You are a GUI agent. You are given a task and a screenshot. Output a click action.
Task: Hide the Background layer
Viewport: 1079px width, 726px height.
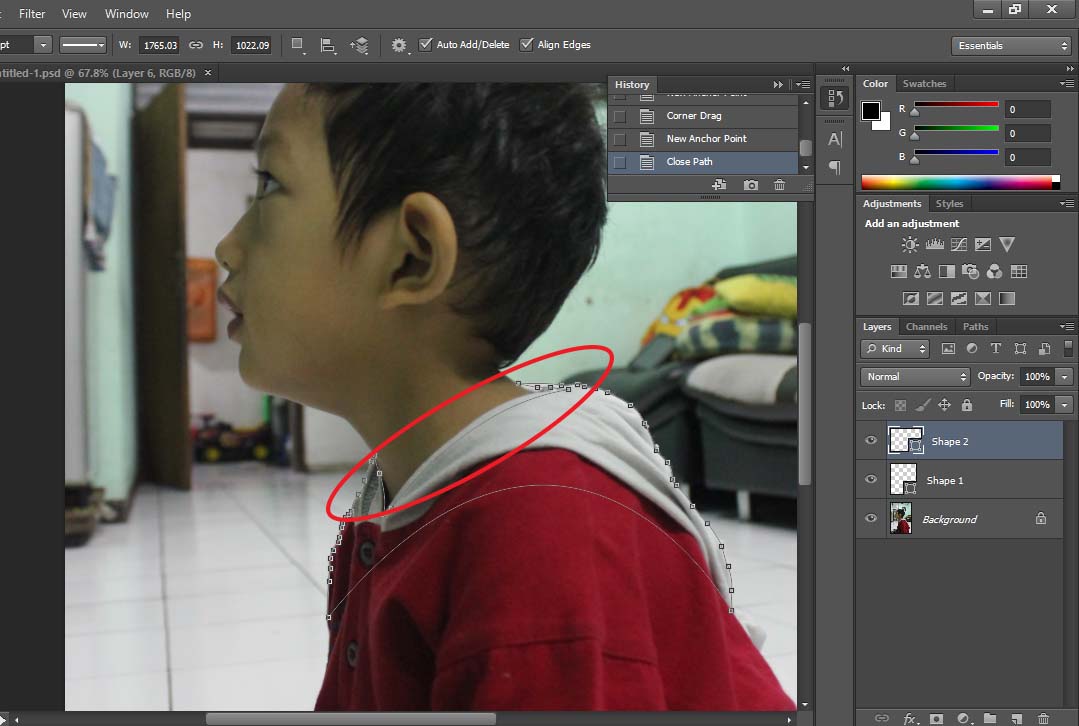point(871,518)
